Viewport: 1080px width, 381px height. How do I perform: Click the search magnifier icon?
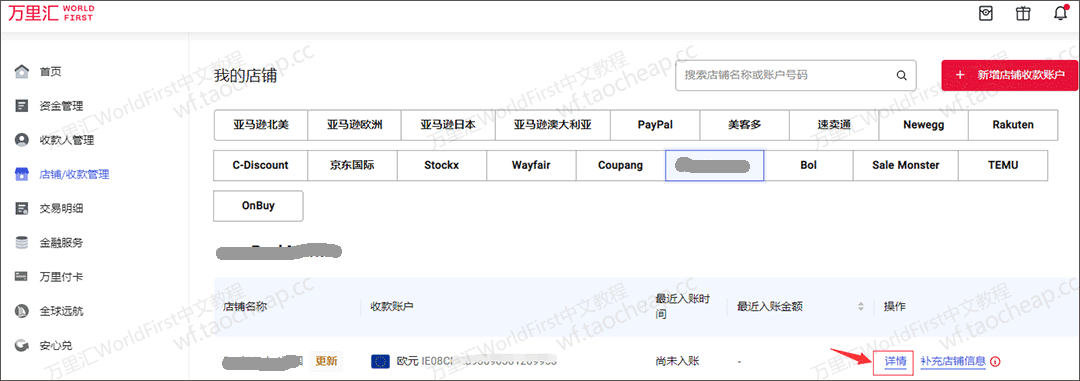click(901, 76)
